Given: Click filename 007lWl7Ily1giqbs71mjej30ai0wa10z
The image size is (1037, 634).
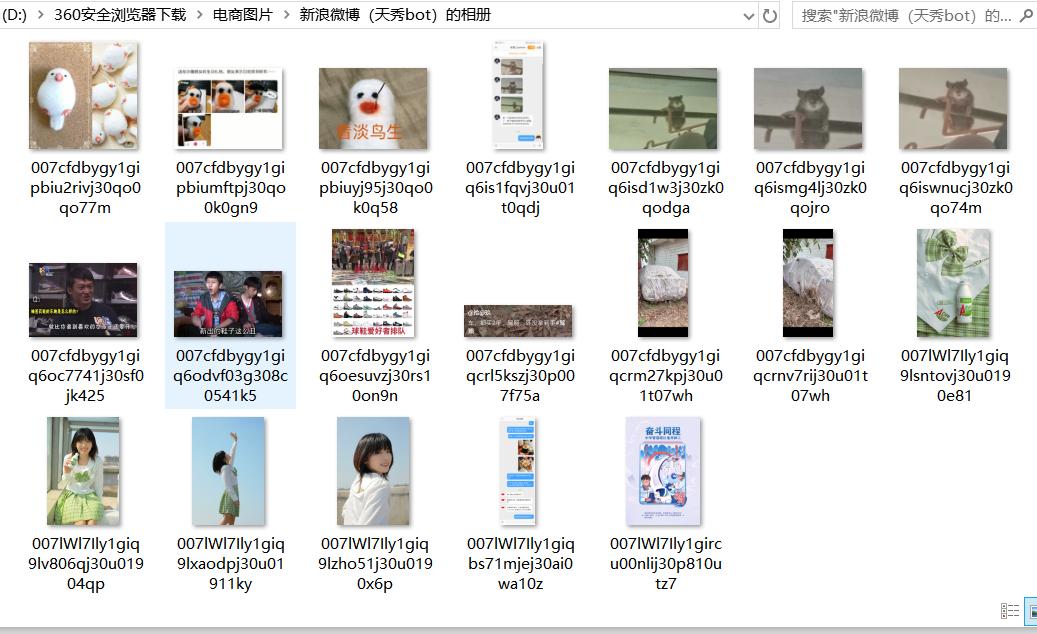Looking at the screenshot, I should tap(520, 563).
